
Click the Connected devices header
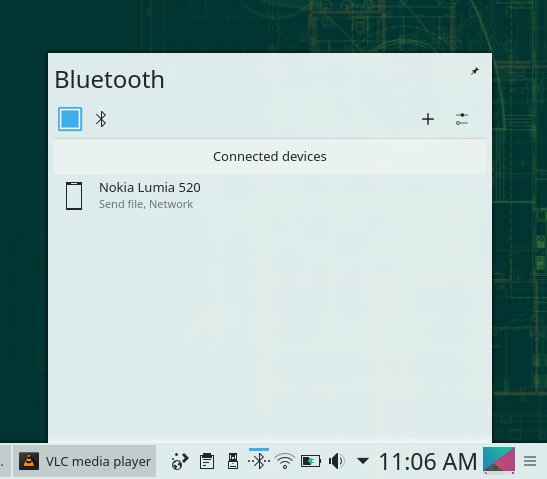[x=270, y=156]
